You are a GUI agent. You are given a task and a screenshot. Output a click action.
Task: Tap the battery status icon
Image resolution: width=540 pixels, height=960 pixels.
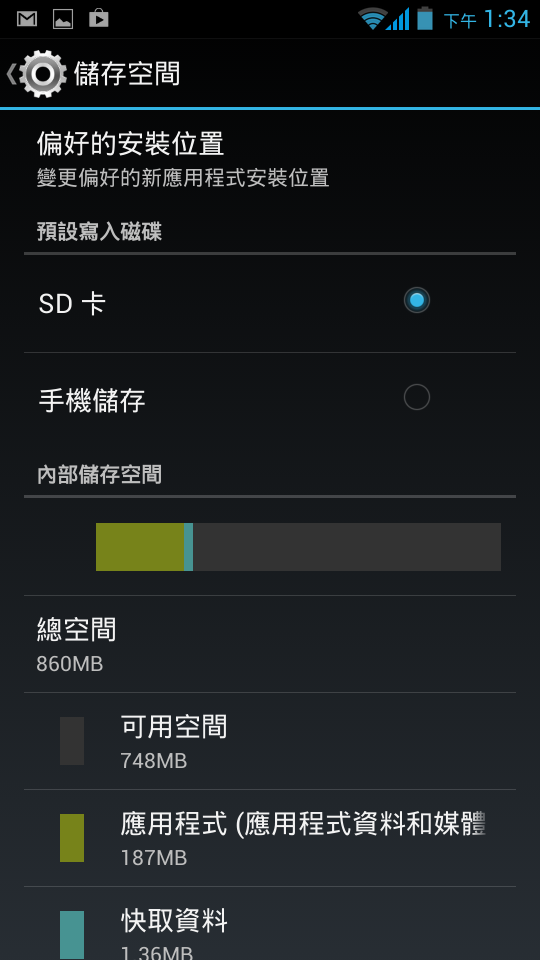[x=425, y=18]
